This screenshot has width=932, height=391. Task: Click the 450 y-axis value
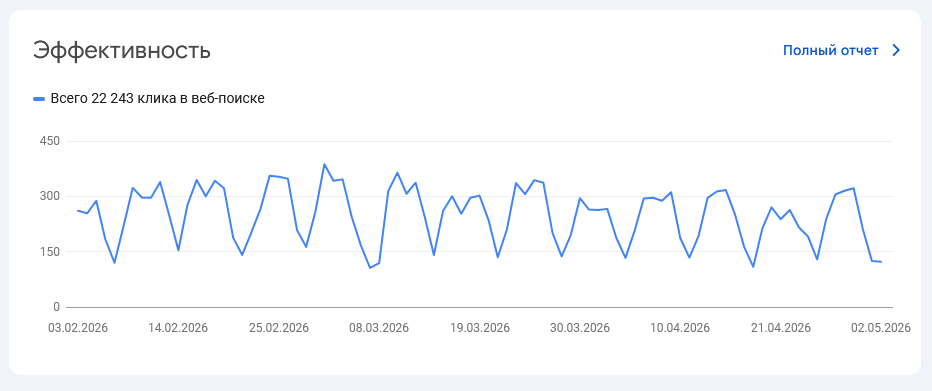[x=50, y=141]
